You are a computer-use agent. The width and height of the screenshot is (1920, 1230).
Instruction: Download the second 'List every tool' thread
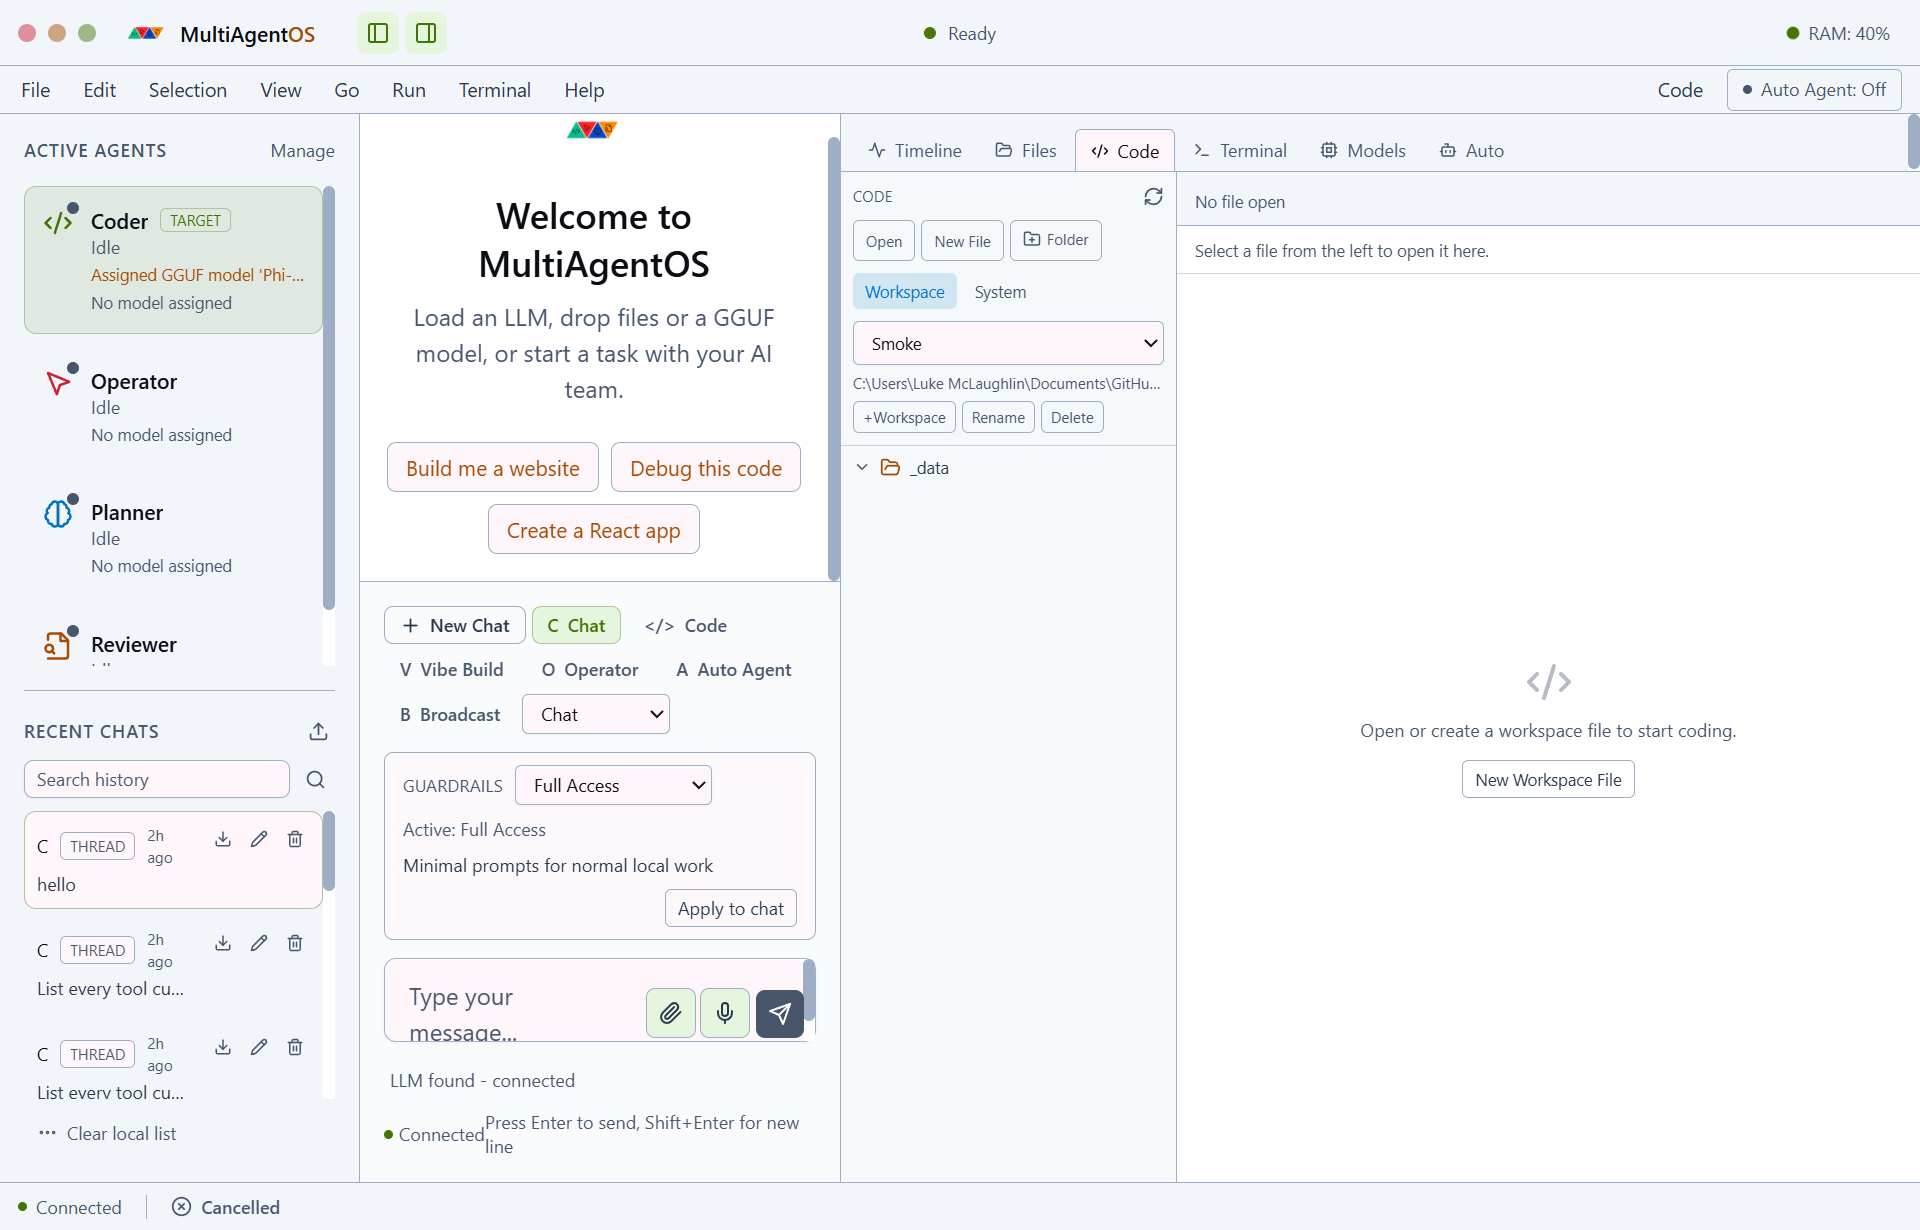[223, 943]
